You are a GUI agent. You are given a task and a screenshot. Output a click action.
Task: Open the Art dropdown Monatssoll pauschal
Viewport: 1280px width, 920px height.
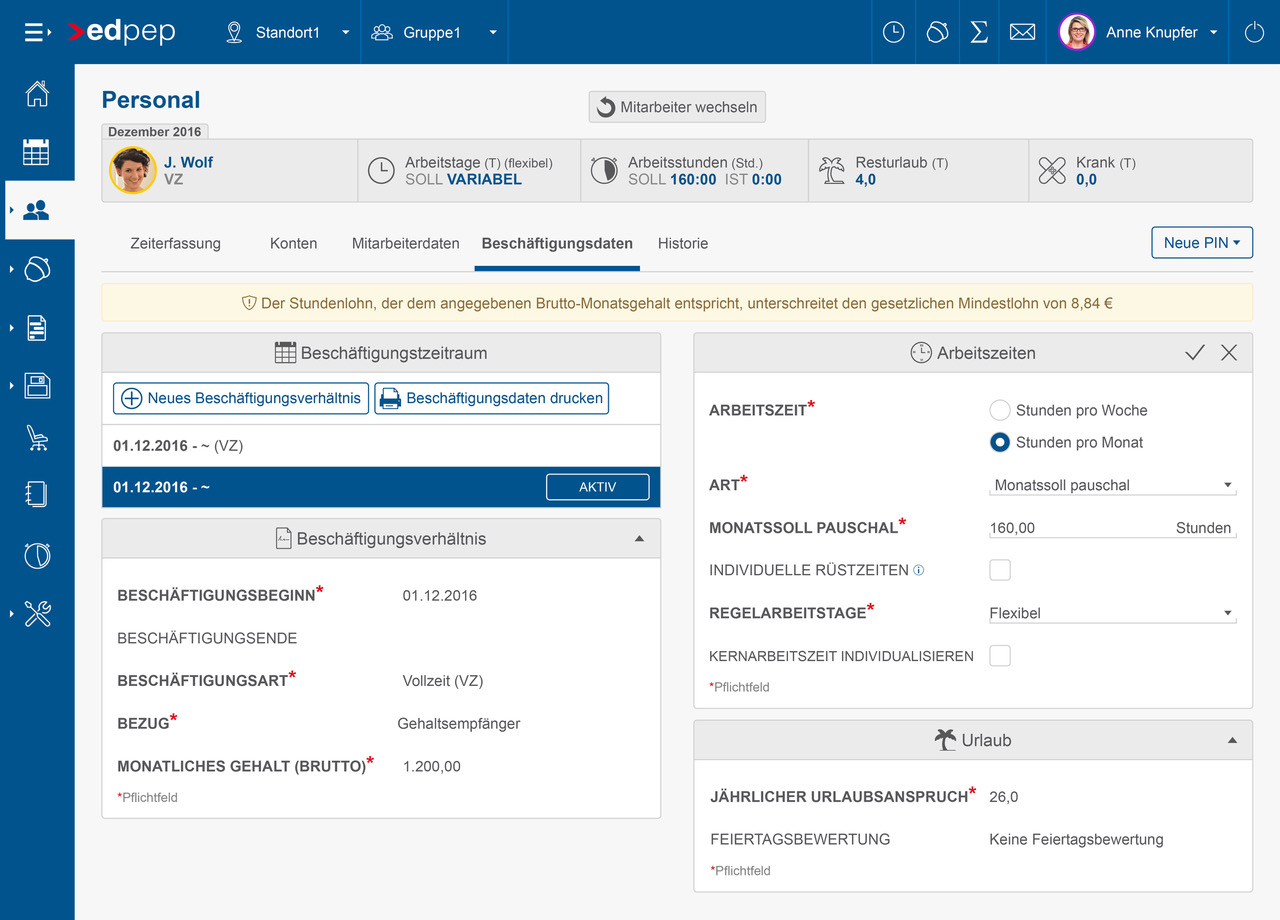pyautogui.click(x=1112, y=485)
